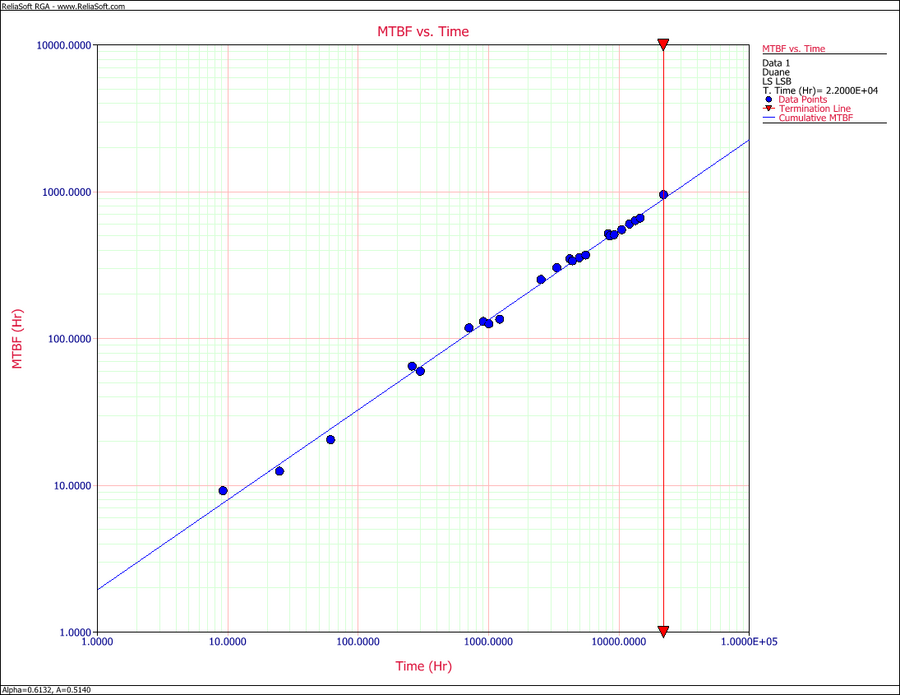Click the 'Duane' model name in legend
The height and width of the screenshot is (695, 900).
click(x=776, y=72)
